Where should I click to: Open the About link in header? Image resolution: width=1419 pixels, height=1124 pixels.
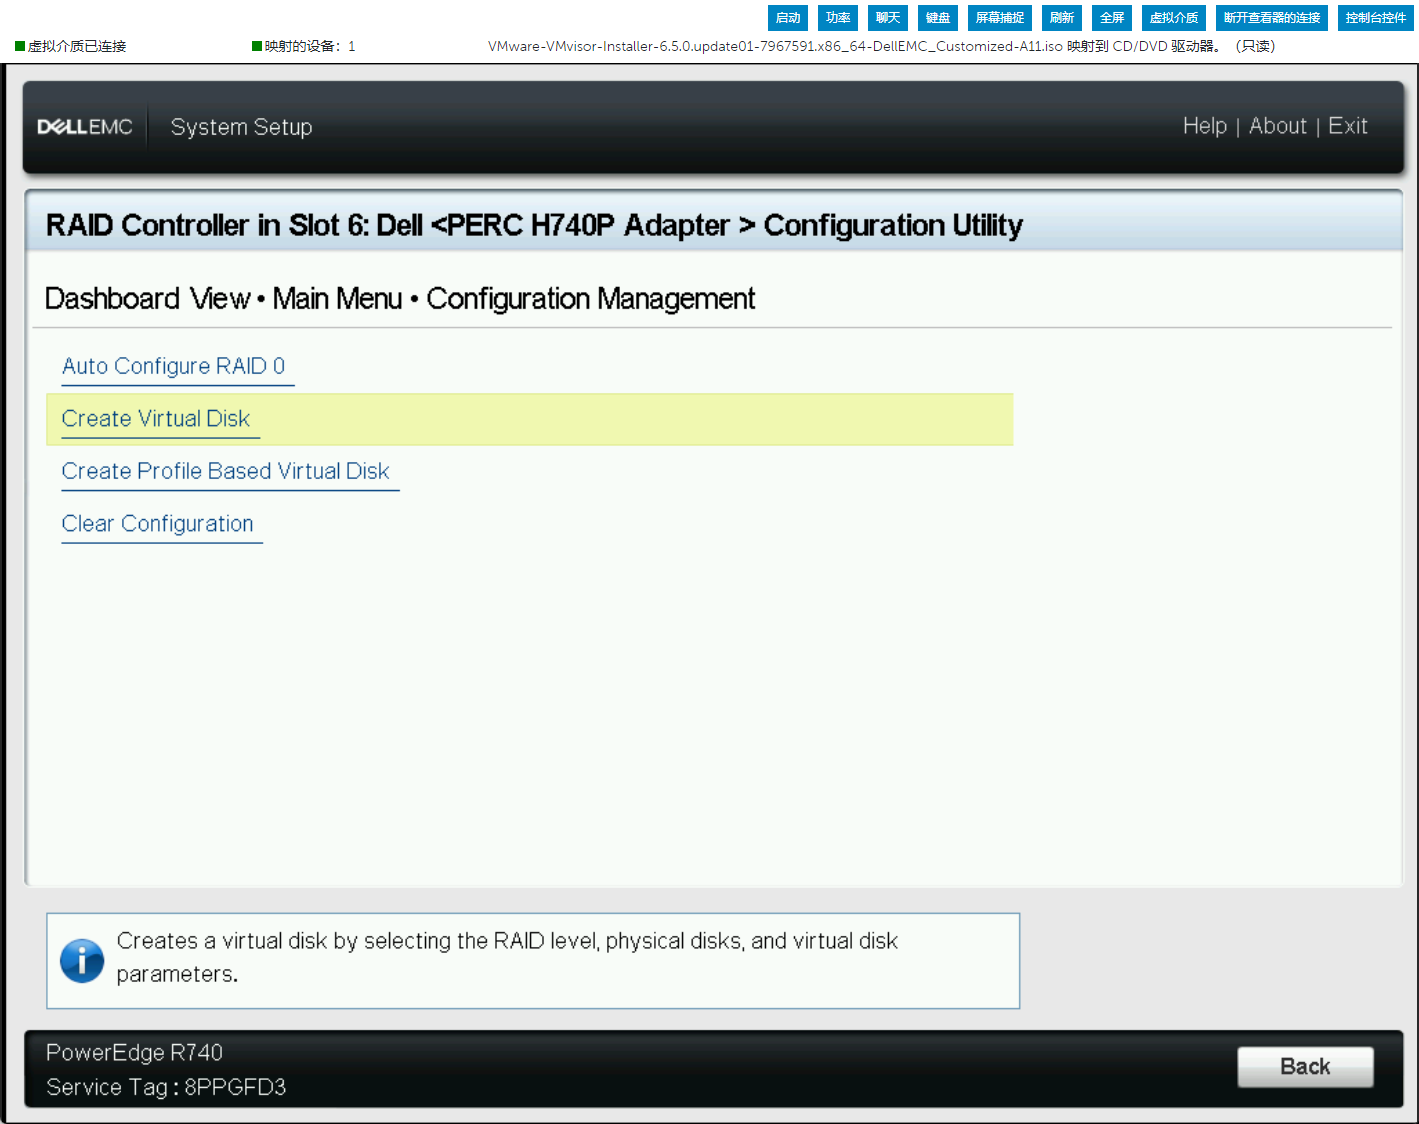[x=1277, y=126]
